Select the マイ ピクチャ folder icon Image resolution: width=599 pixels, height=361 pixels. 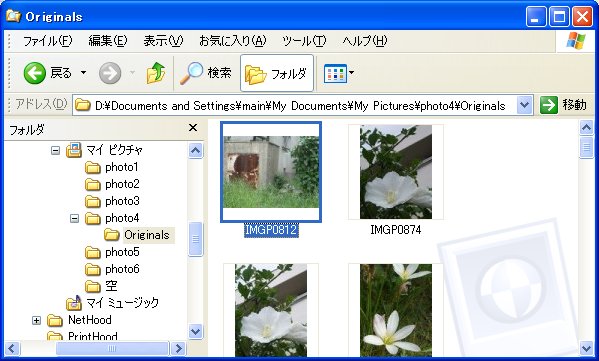point(74,150)
